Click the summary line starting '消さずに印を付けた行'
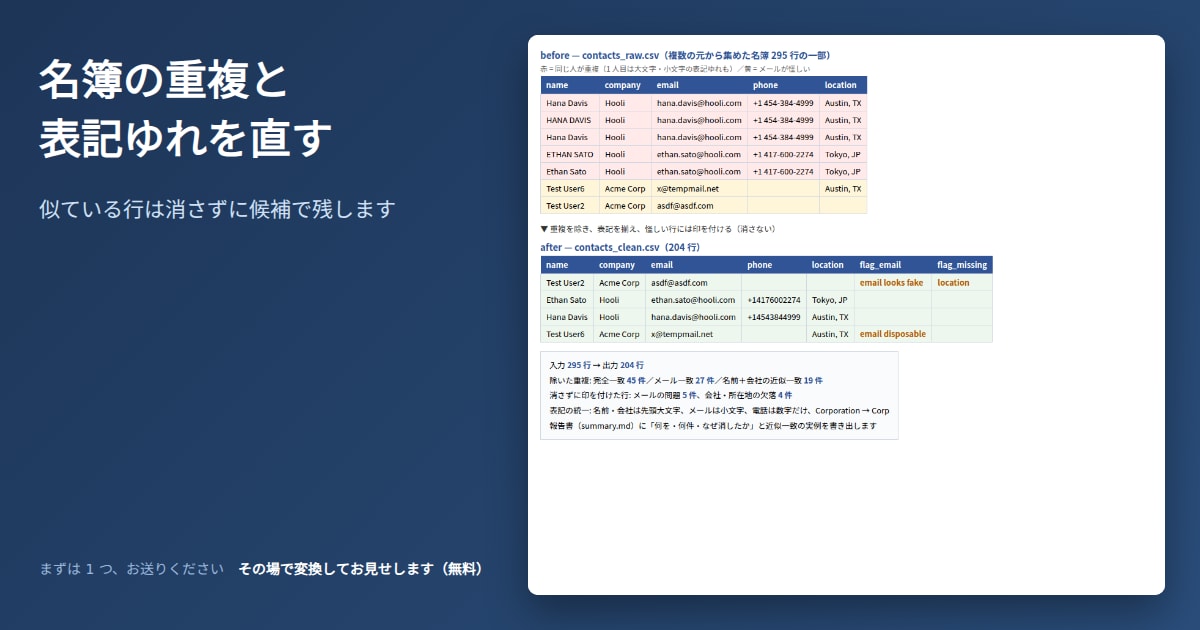The height and width of the screenshot is (630, 1200). click(671, 396)
